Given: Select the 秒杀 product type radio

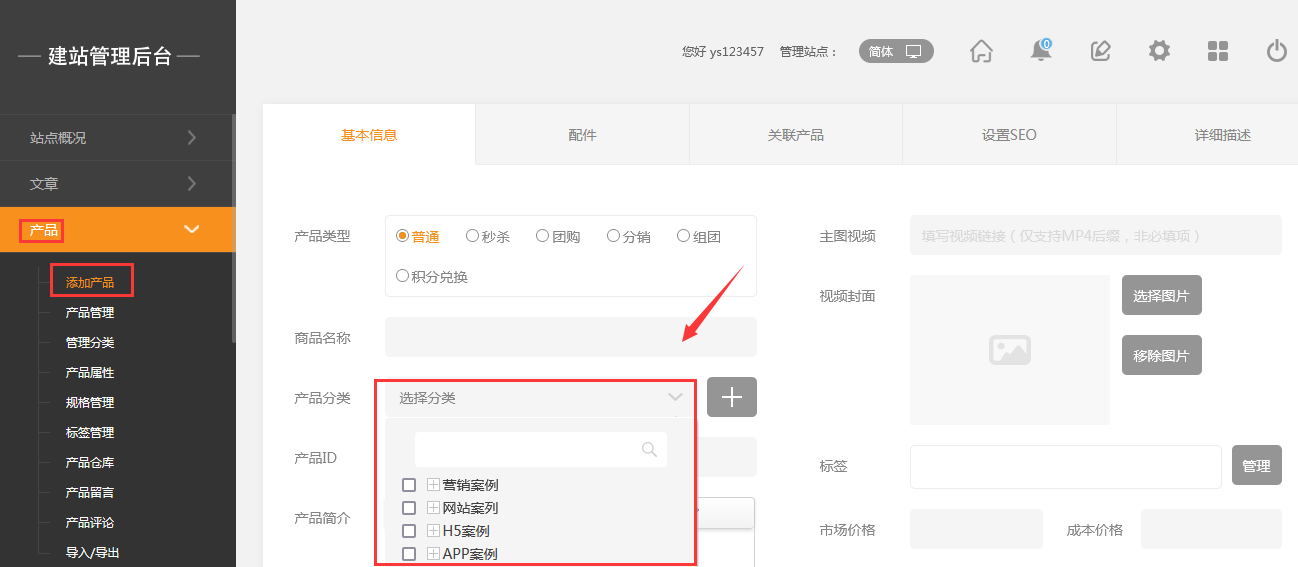Looking at the screenshot, I should tap(473, 237).
